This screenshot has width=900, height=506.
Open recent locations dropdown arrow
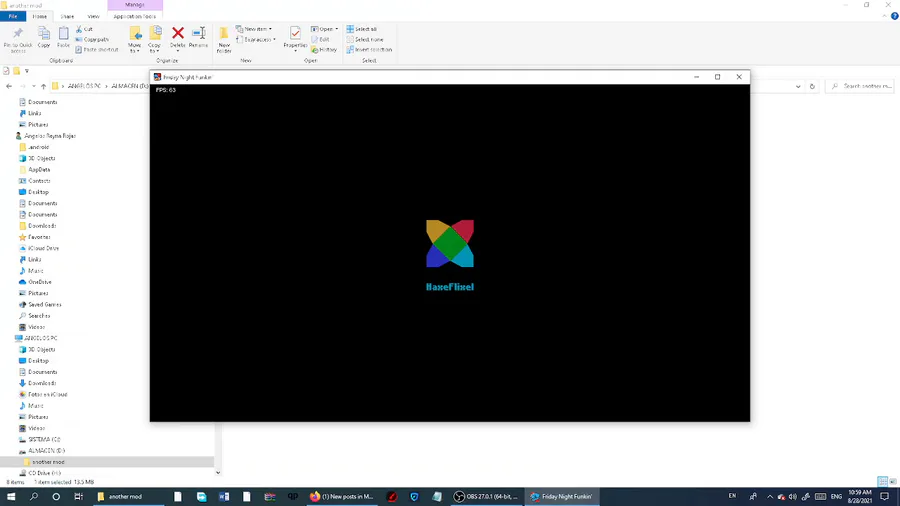(33, 86)
